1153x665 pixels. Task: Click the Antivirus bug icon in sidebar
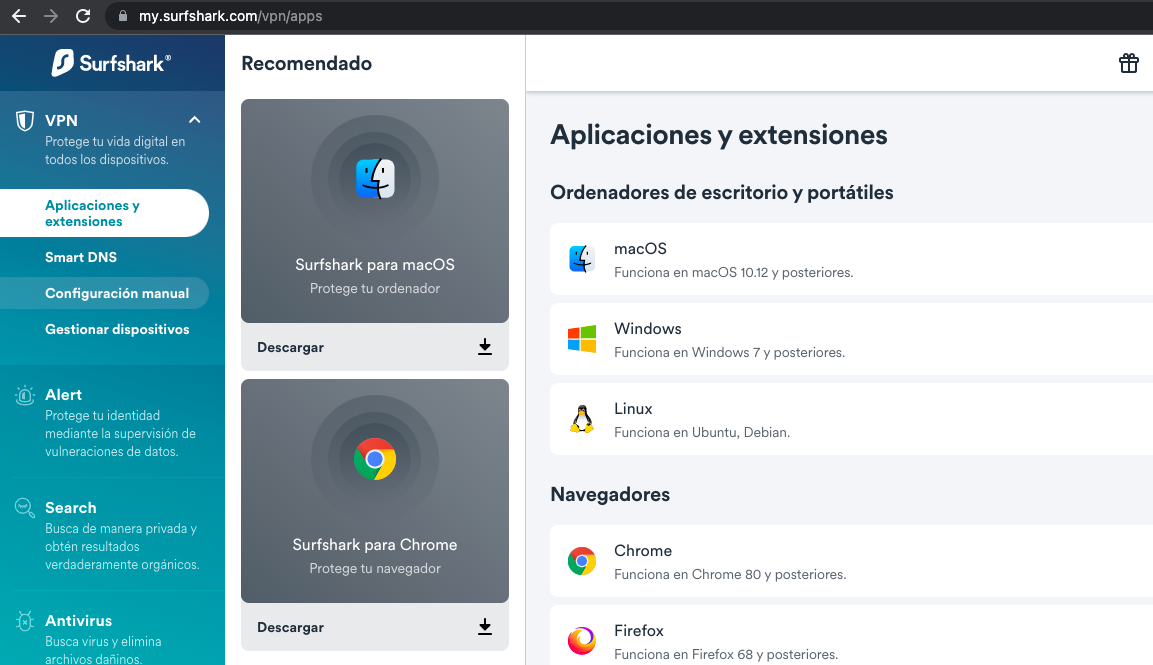(25, 622)
